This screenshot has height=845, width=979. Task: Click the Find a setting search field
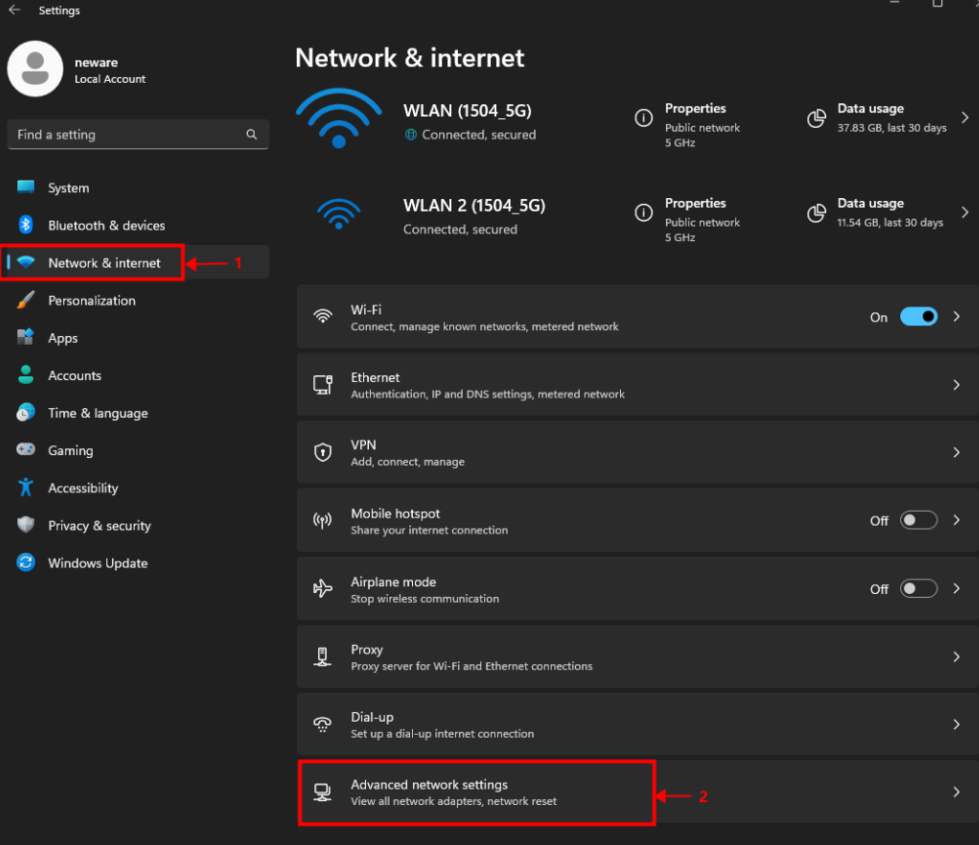[x=138, y=134]
